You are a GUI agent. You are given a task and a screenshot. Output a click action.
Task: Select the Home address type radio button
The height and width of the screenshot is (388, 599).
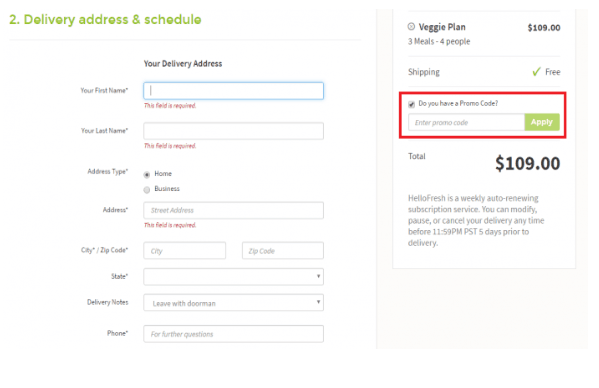tap(147, 175)
